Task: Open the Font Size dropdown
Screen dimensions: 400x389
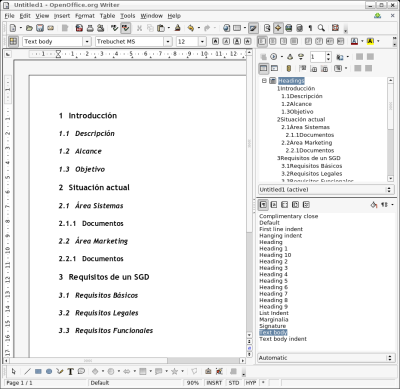Action: coord(202,42)
